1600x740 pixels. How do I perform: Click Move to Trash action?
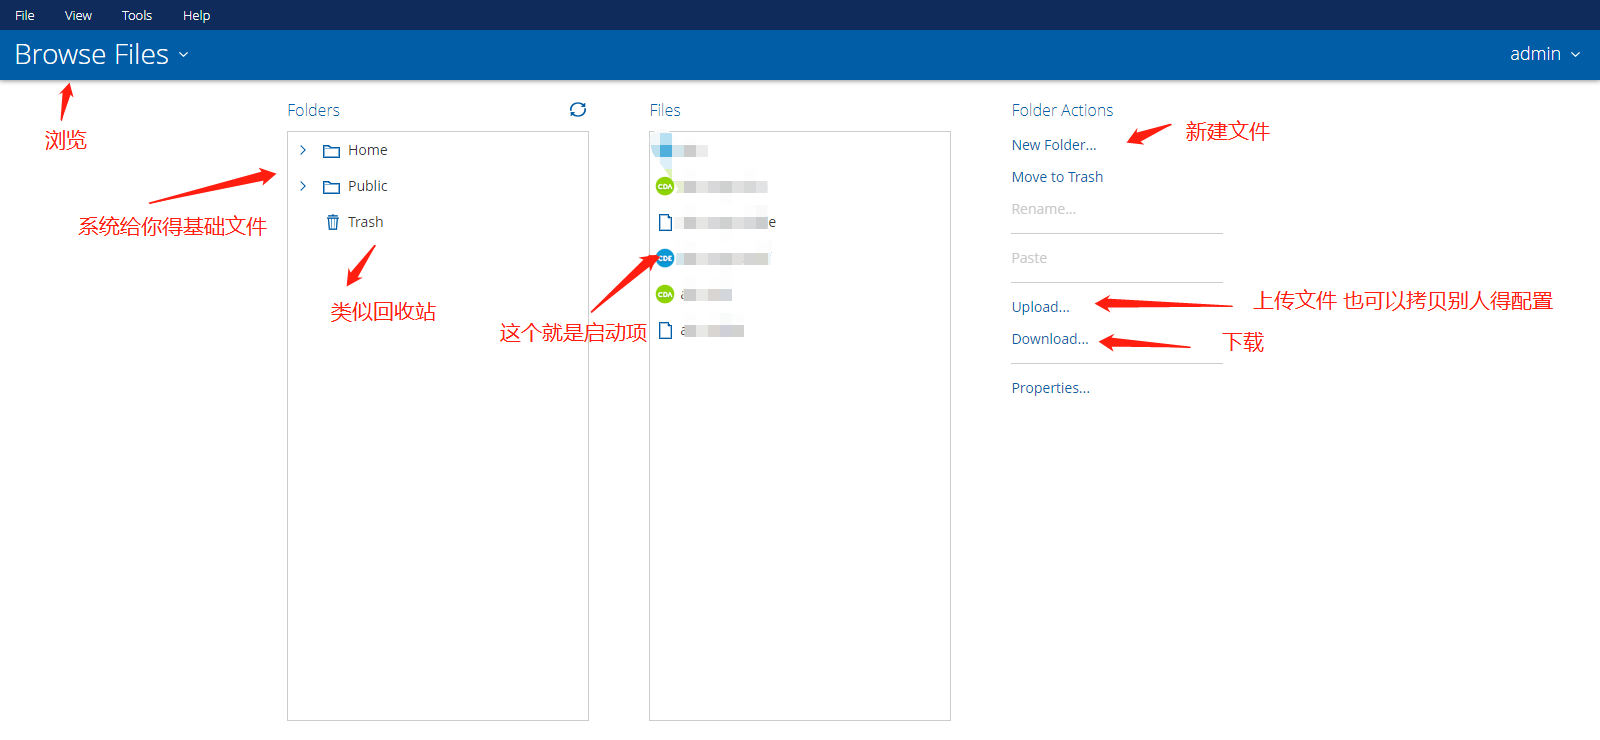pyautogui.click(x=1057, y=177)
